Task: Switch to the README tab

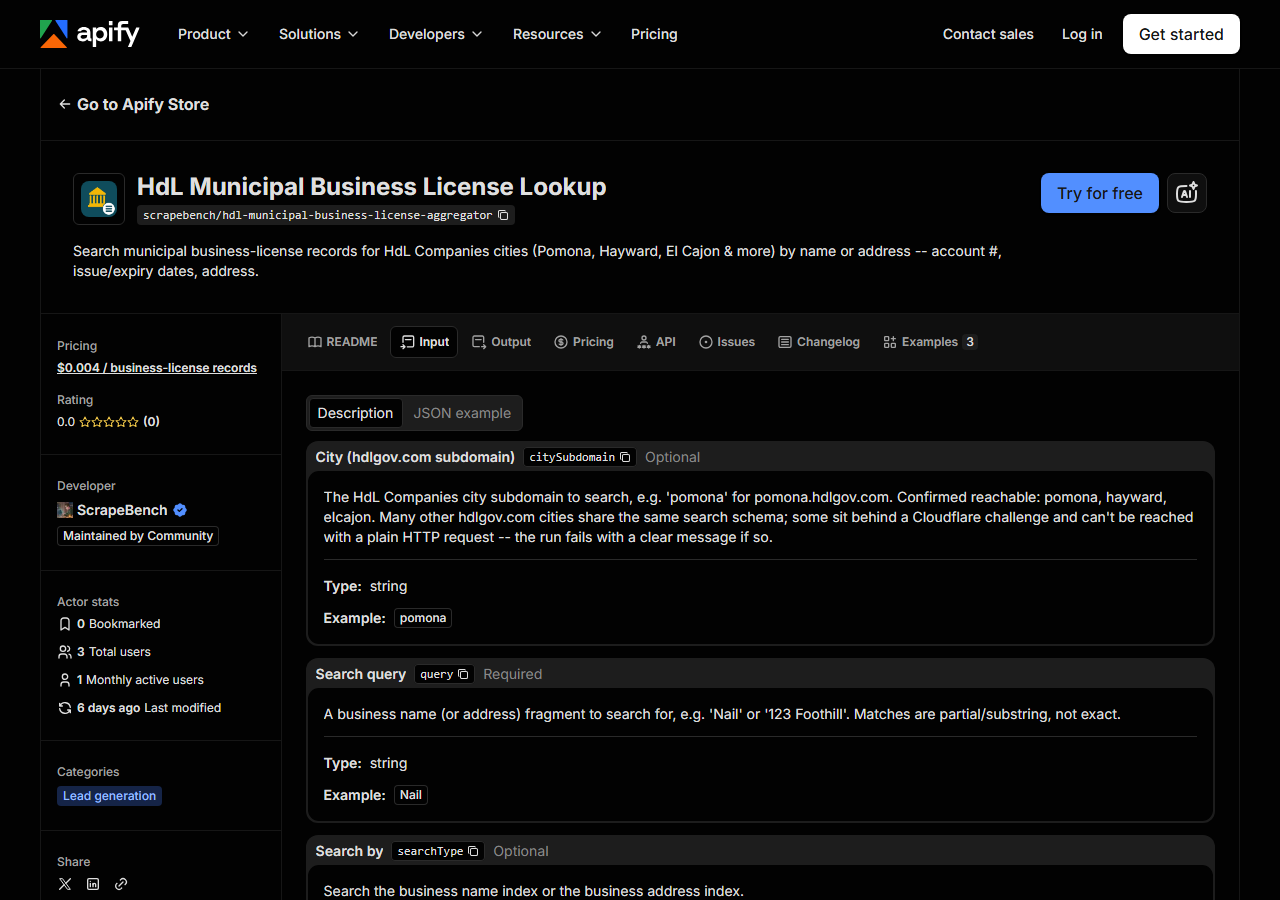Action: [343, 342]
